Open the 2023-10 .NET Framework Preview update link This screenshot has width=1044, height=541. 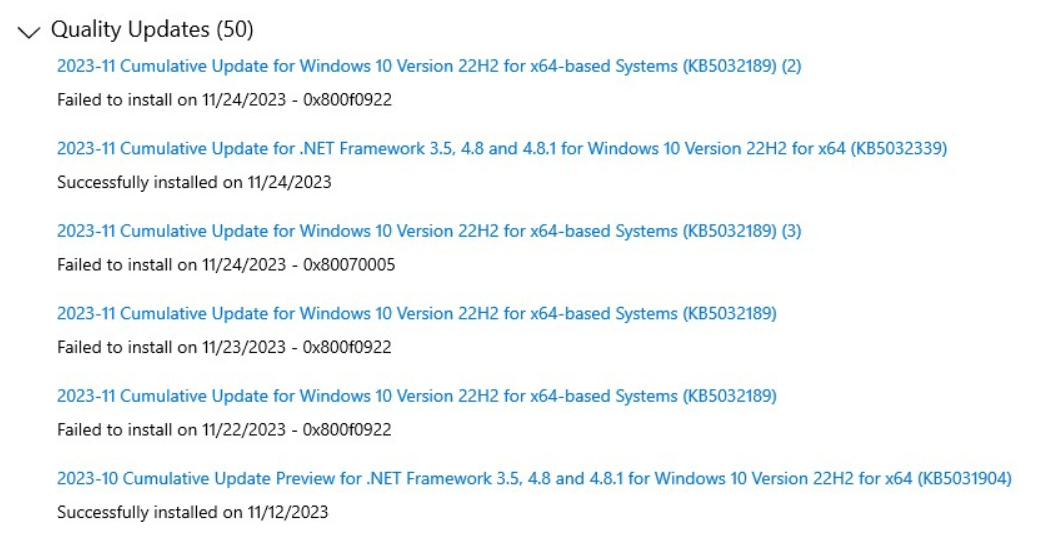coord(534,479)
